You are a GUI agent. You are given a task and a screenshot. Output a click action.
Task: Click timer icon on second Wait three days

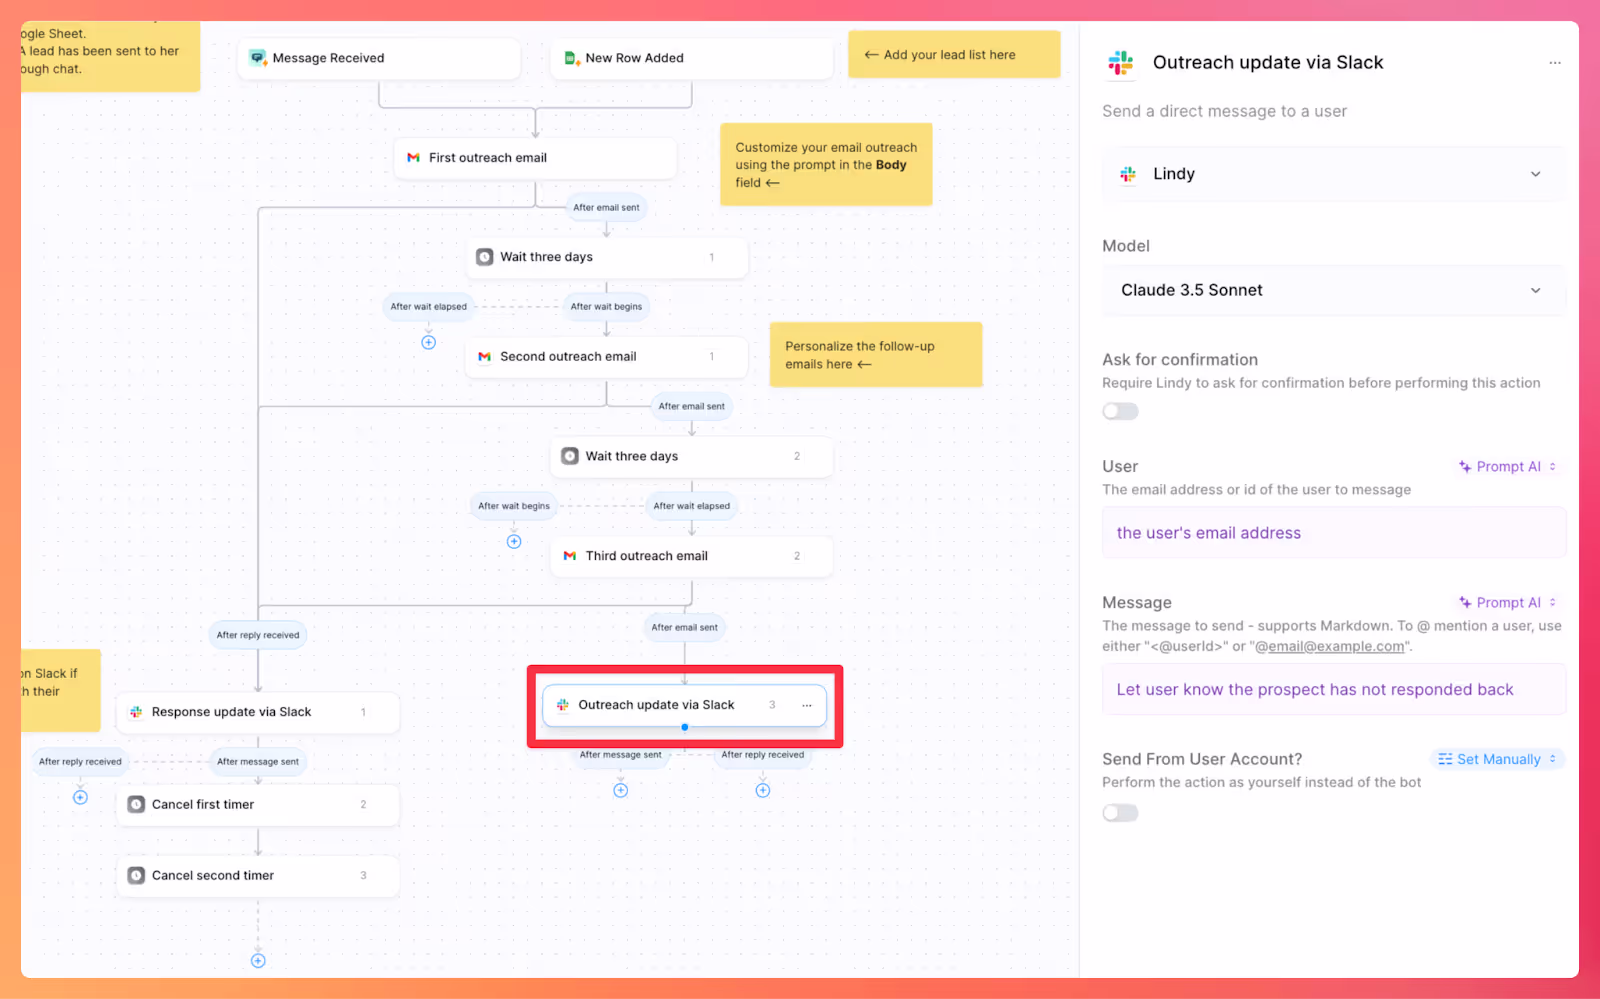(570, 456)
